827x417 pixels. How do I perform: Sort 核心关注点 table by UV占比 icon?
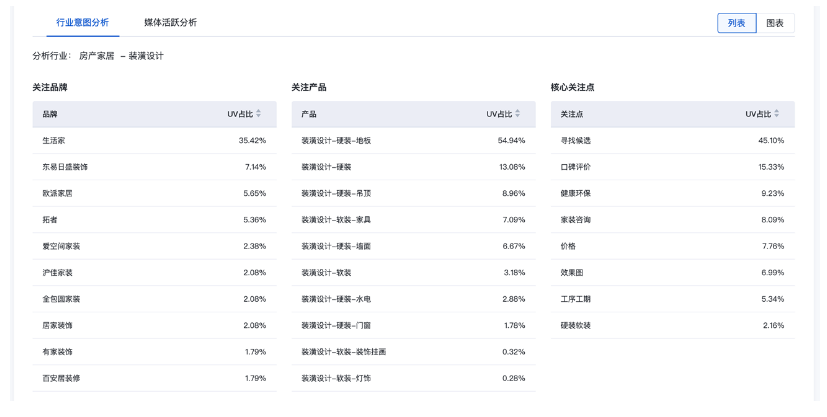click(x=777, y=114)
